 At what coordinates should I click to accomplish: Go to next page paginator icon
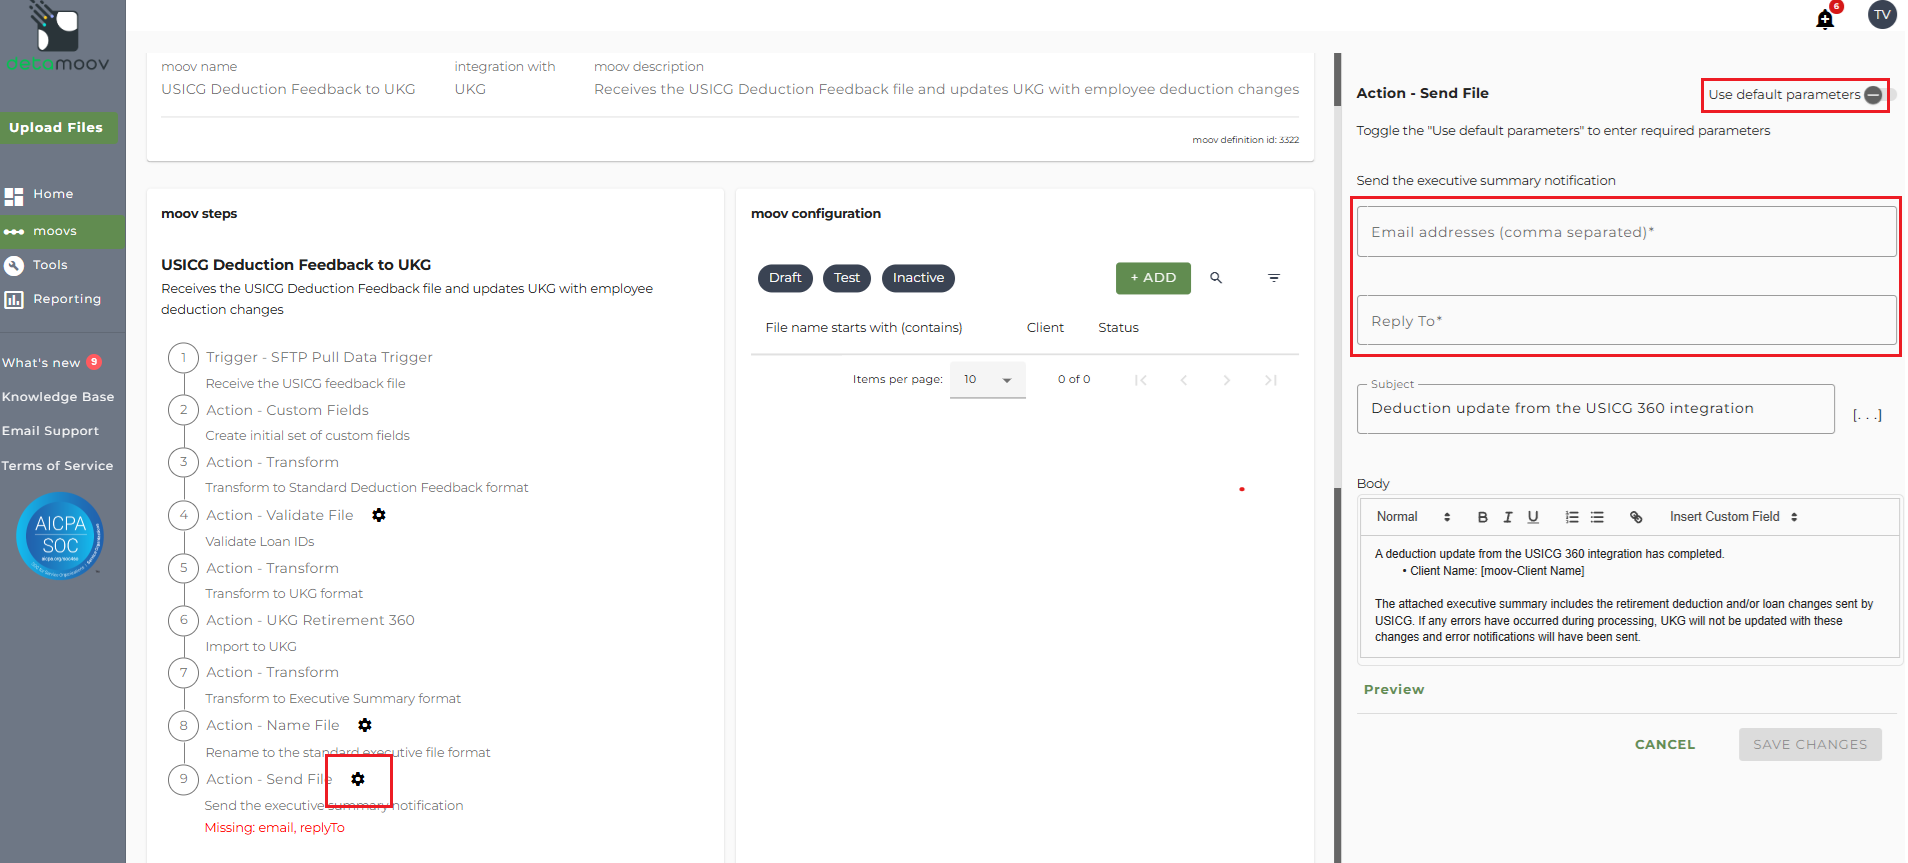1227,380
